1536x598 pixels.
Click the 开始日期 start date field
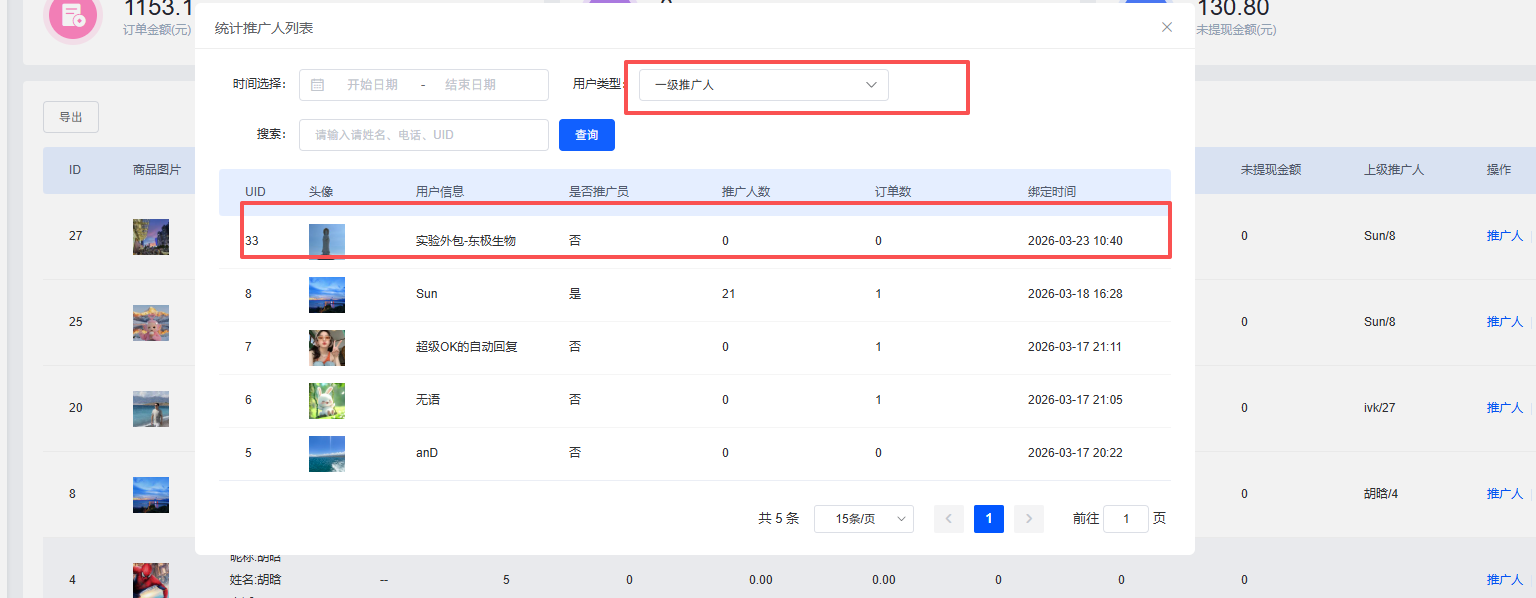tap(372, 85)
